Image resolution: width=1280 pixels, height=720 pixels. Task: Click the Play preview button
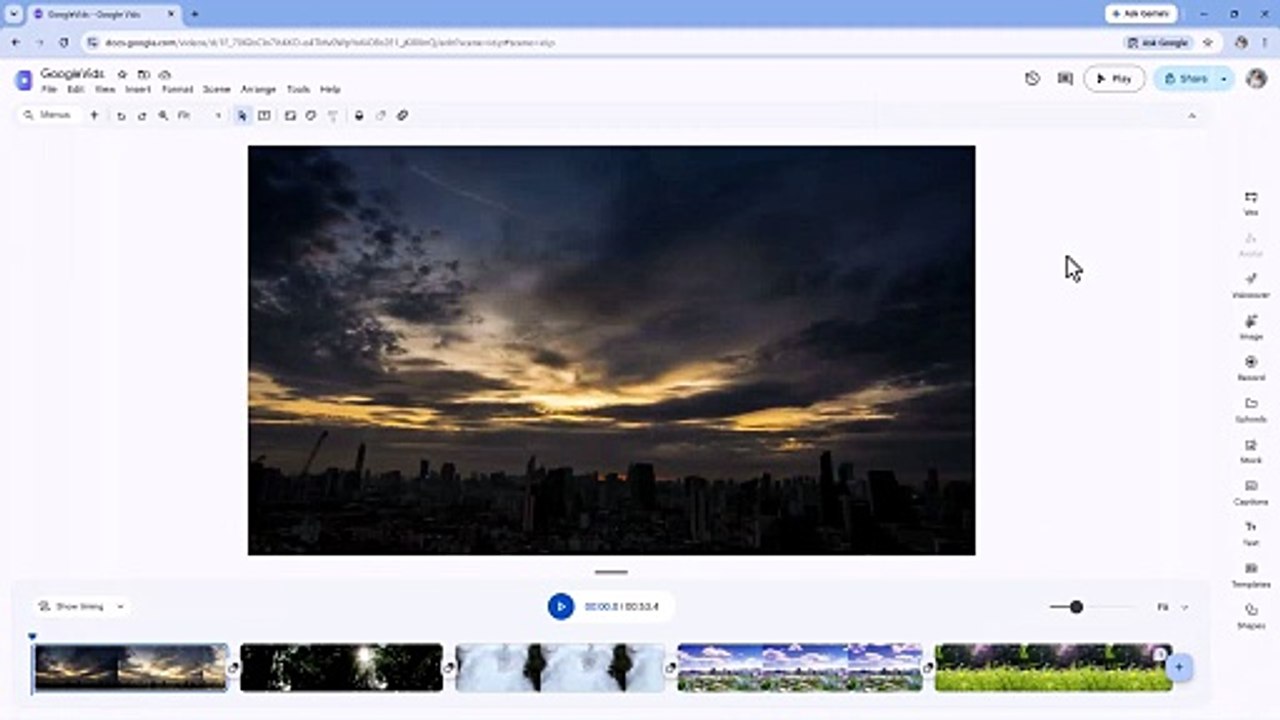point(1114,78)
